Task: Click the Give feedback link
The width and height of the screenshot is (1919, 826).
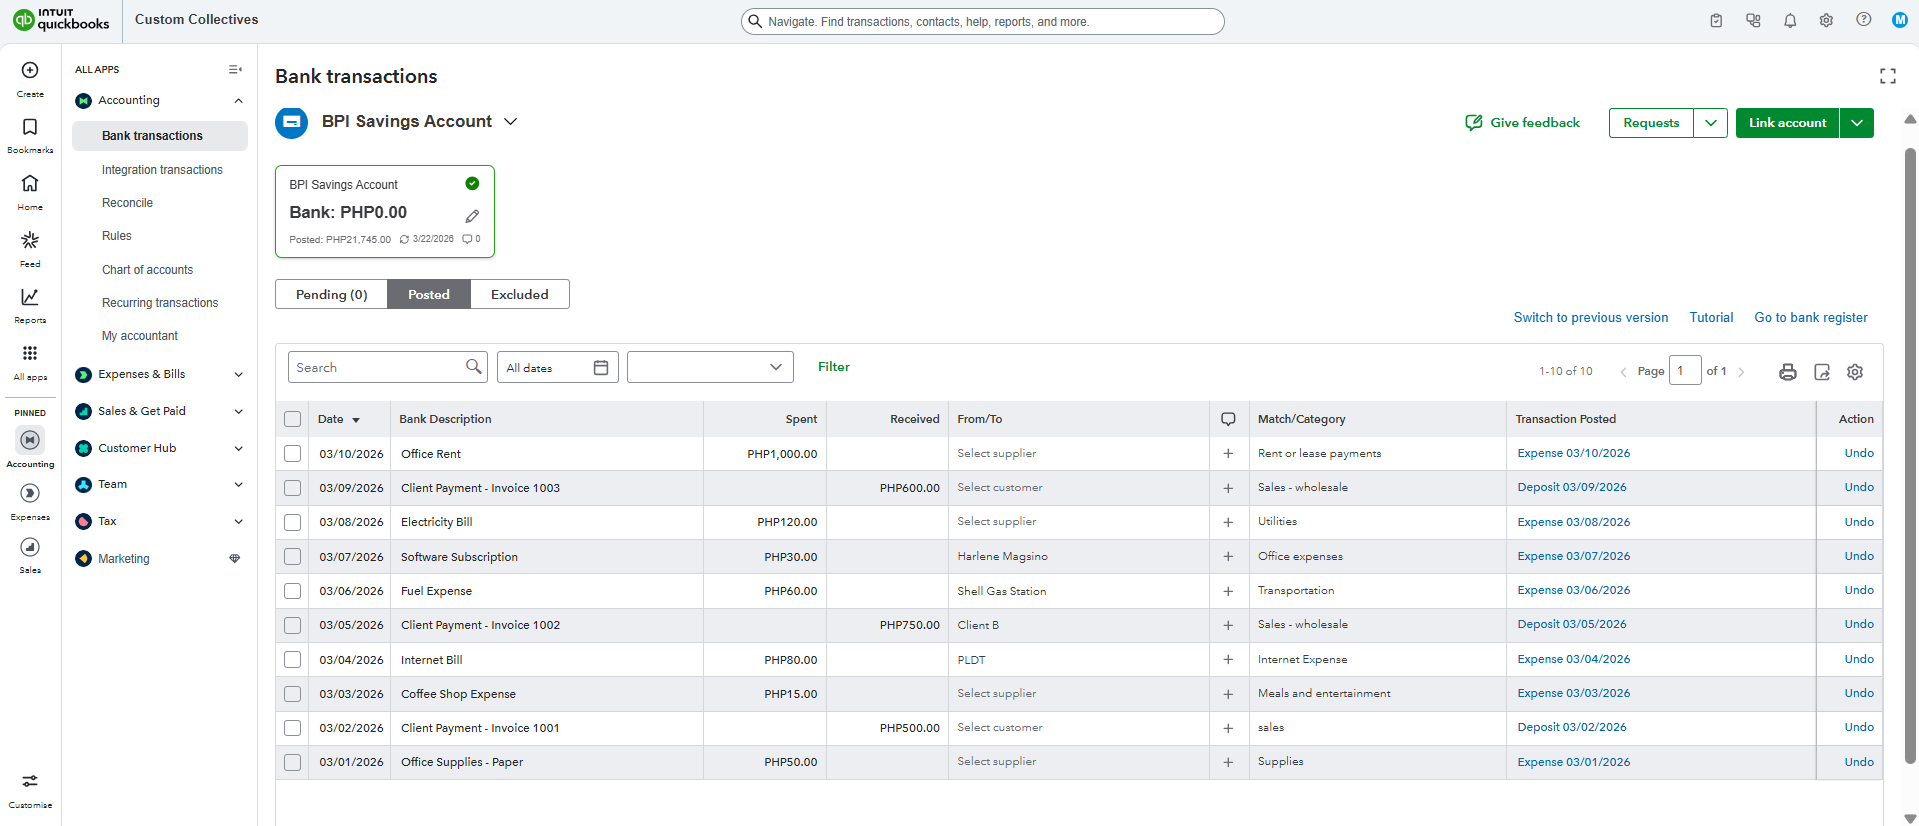Action: point(1523,123)
